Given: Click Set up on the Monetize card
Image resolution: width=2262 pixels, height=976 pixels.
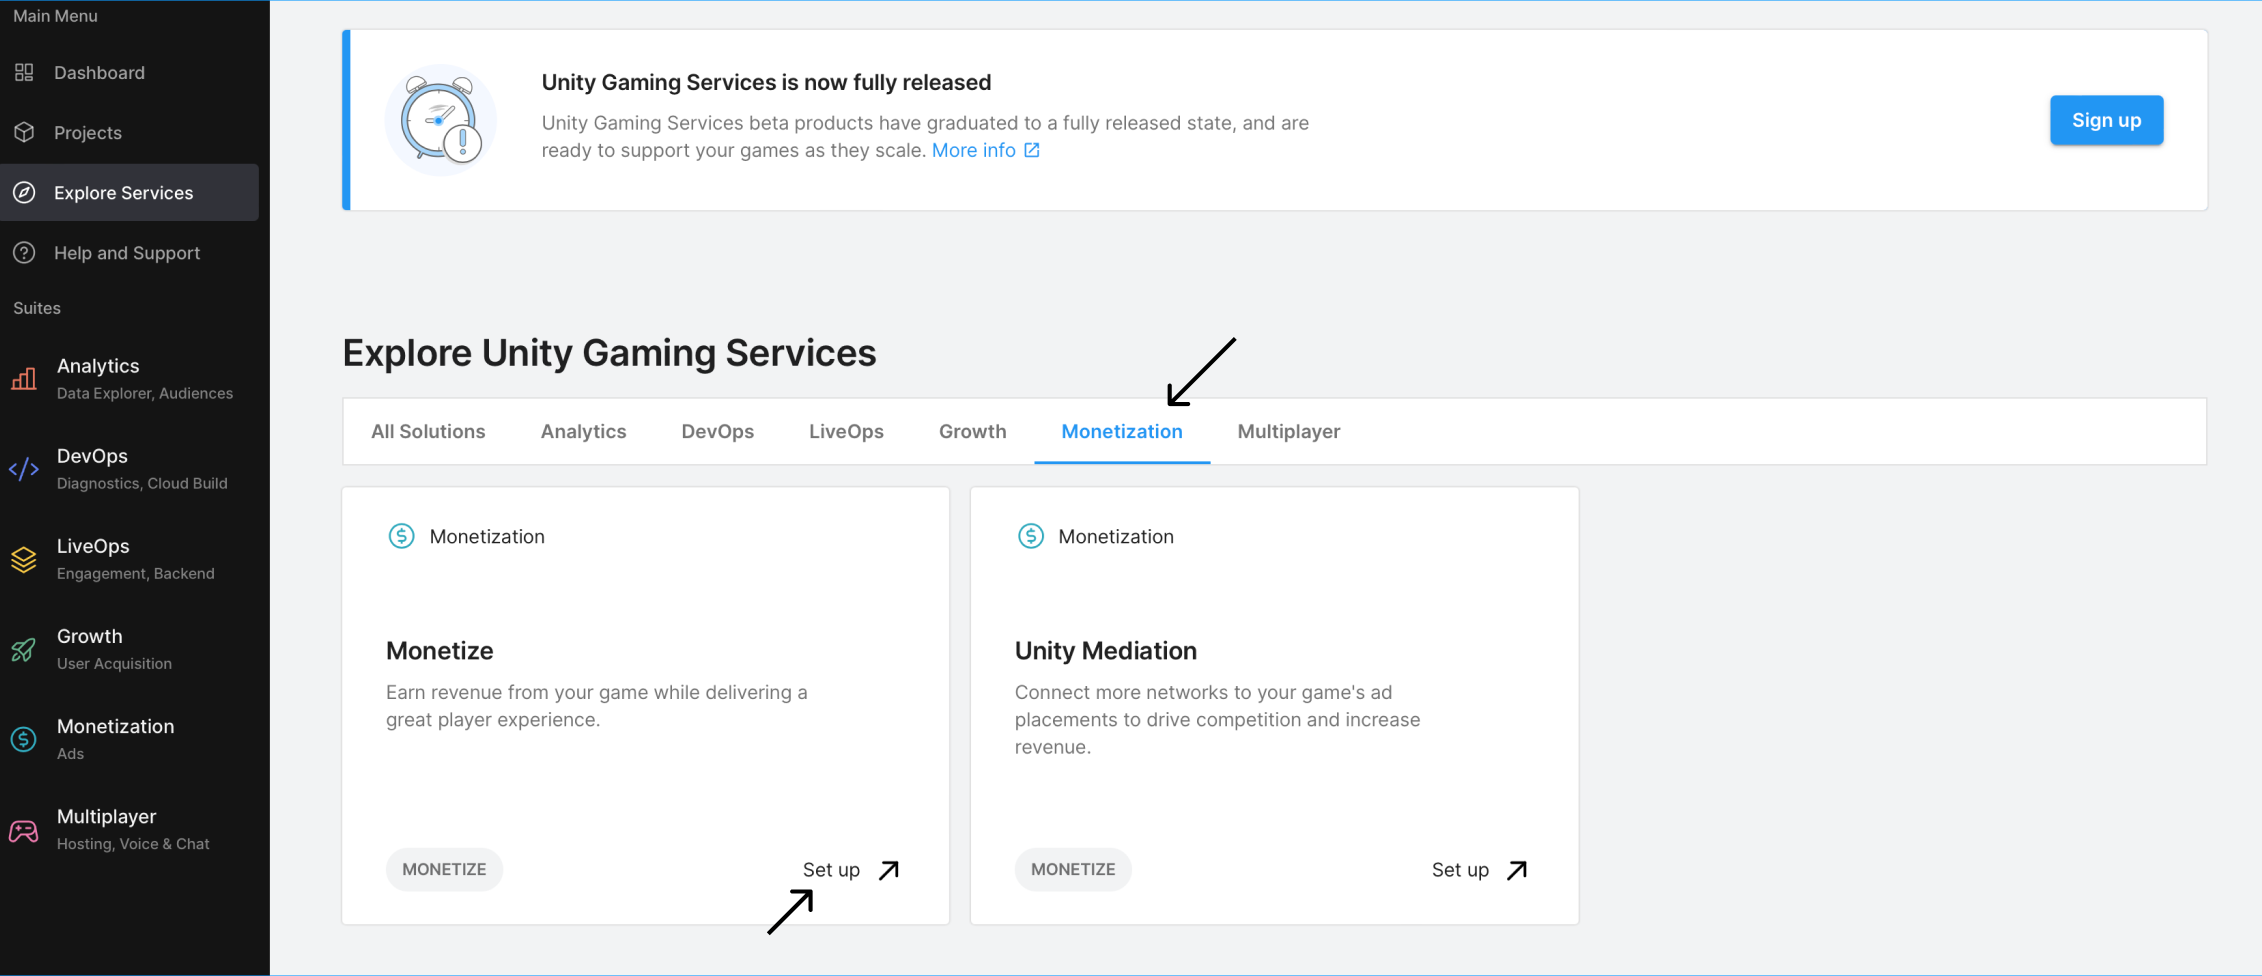Looking at the screenshot, I should 850,870.
